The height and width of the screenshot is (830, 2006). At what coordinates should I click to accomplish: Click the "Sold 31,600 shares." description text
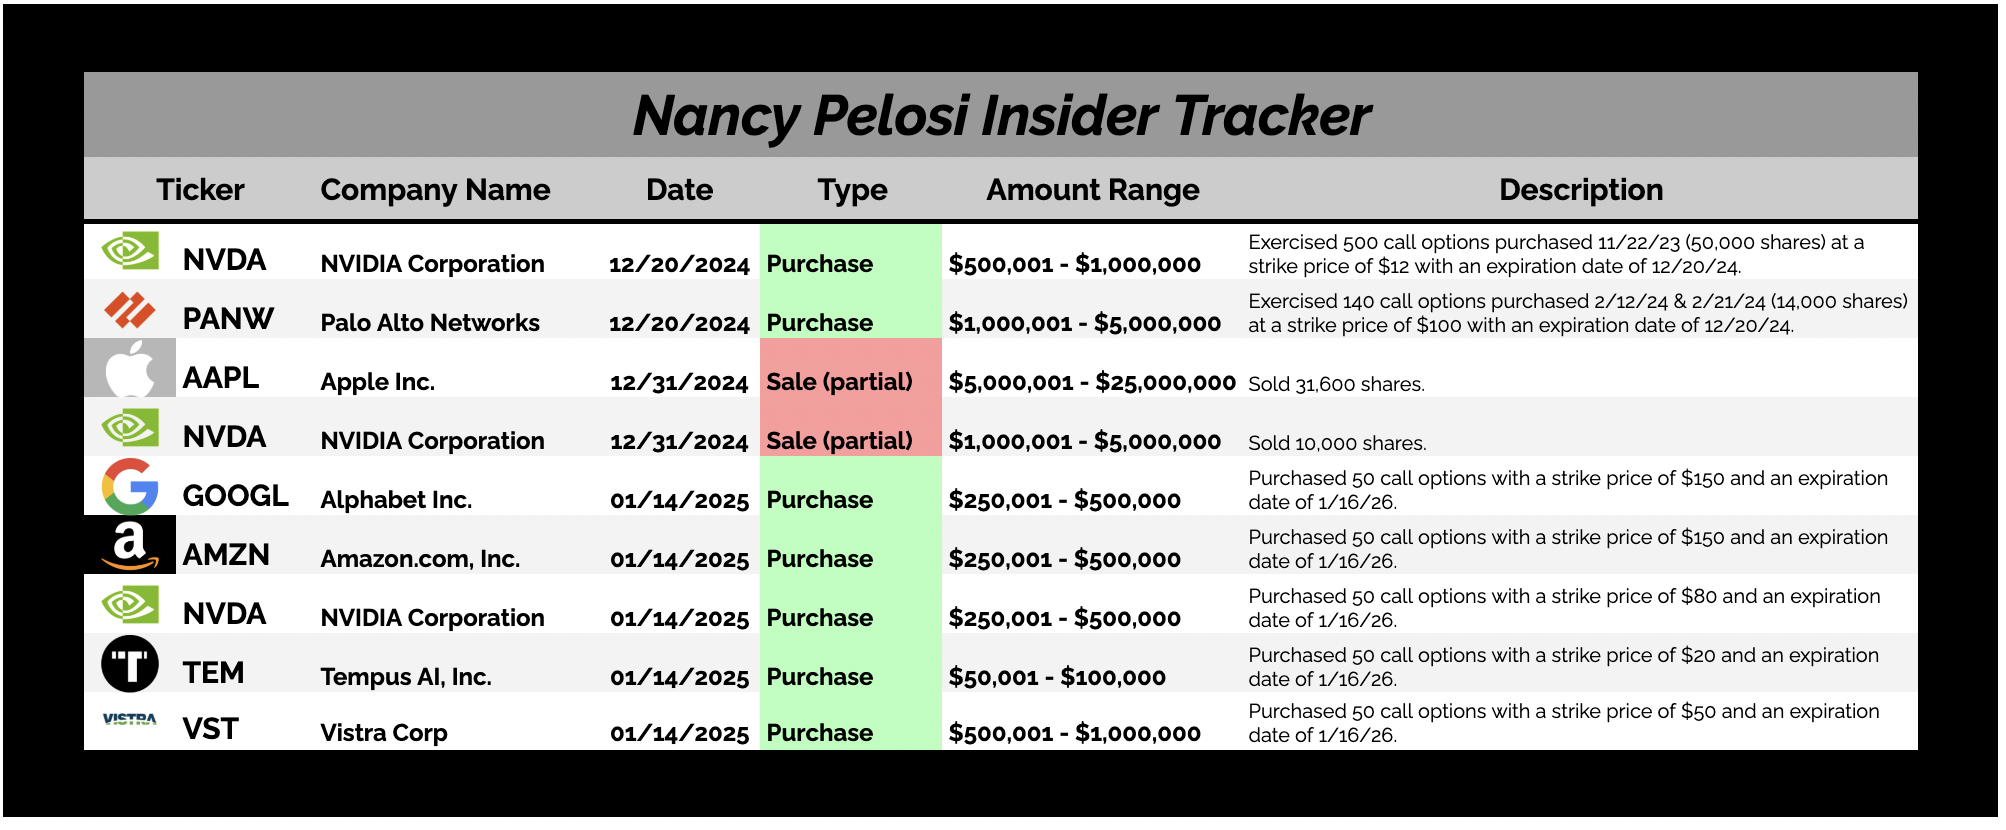click(x=1336, y=385)
